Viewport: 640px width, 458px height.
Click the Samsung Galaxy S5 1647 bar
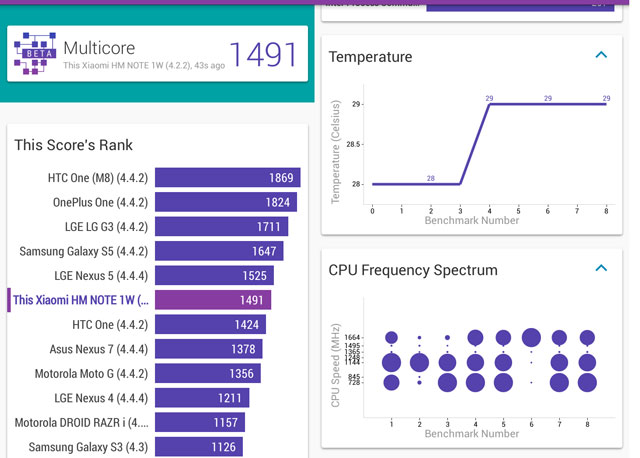(219, 251)
